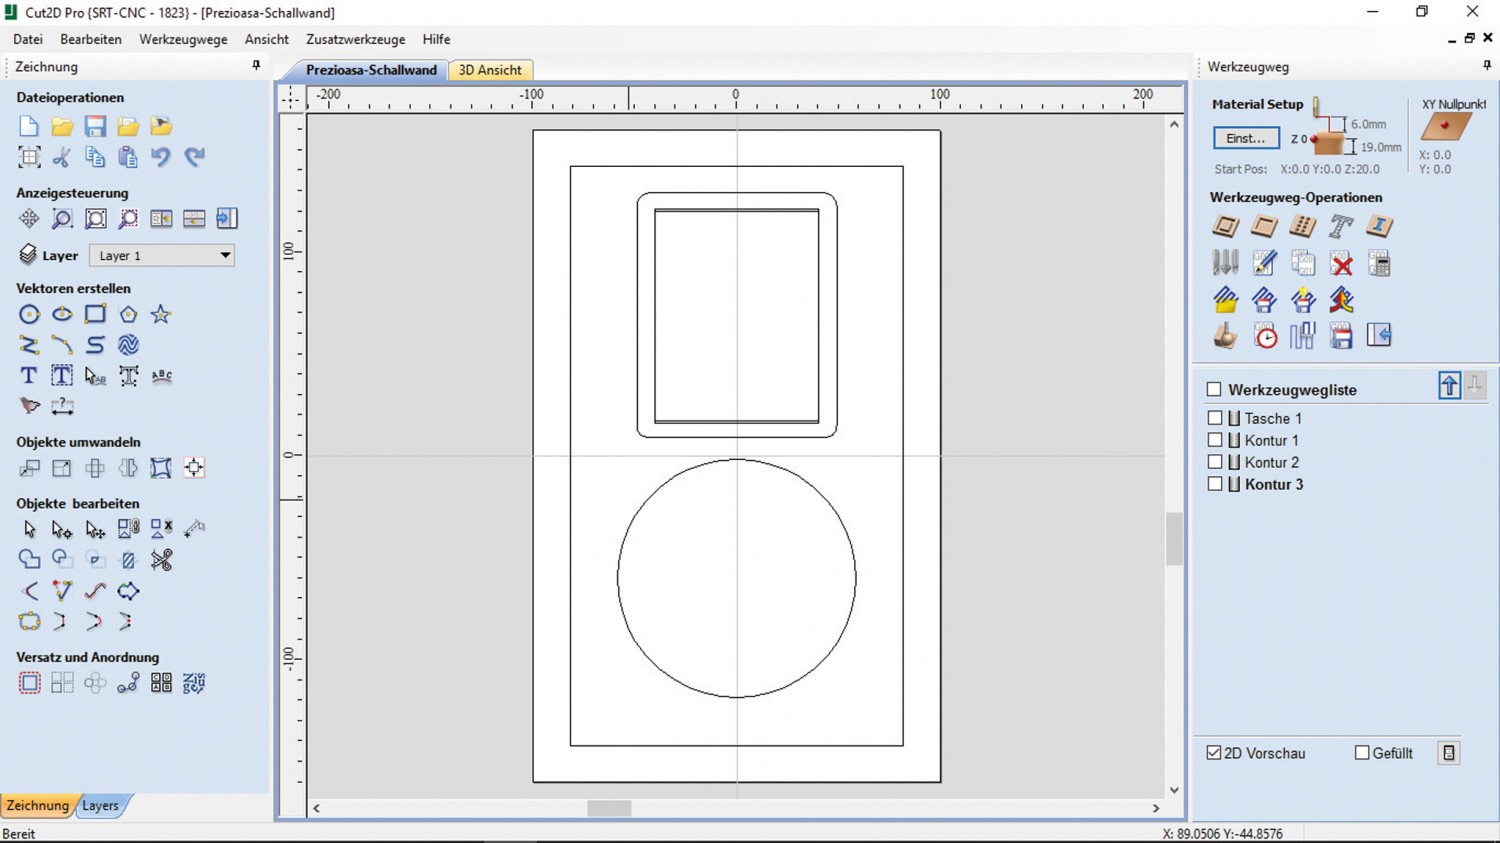Create a pocket toolpath icon

(1264, 227)
